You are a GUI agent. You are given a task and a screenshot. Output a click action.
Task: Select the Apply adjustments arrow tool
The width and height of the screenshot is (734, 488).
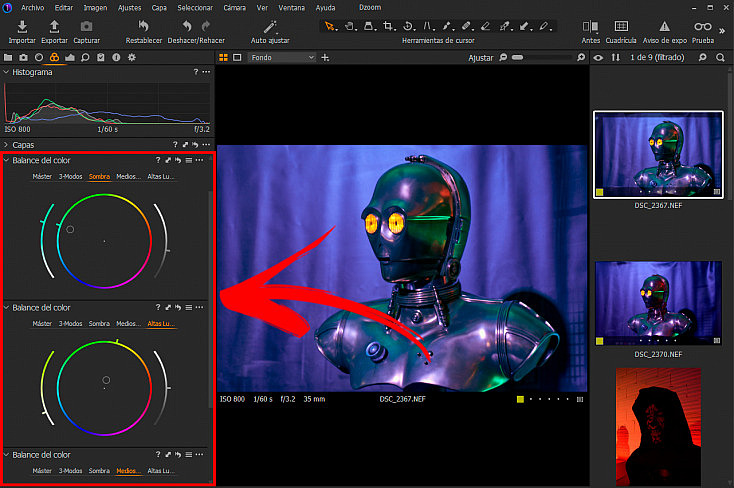tap(524, 26)
